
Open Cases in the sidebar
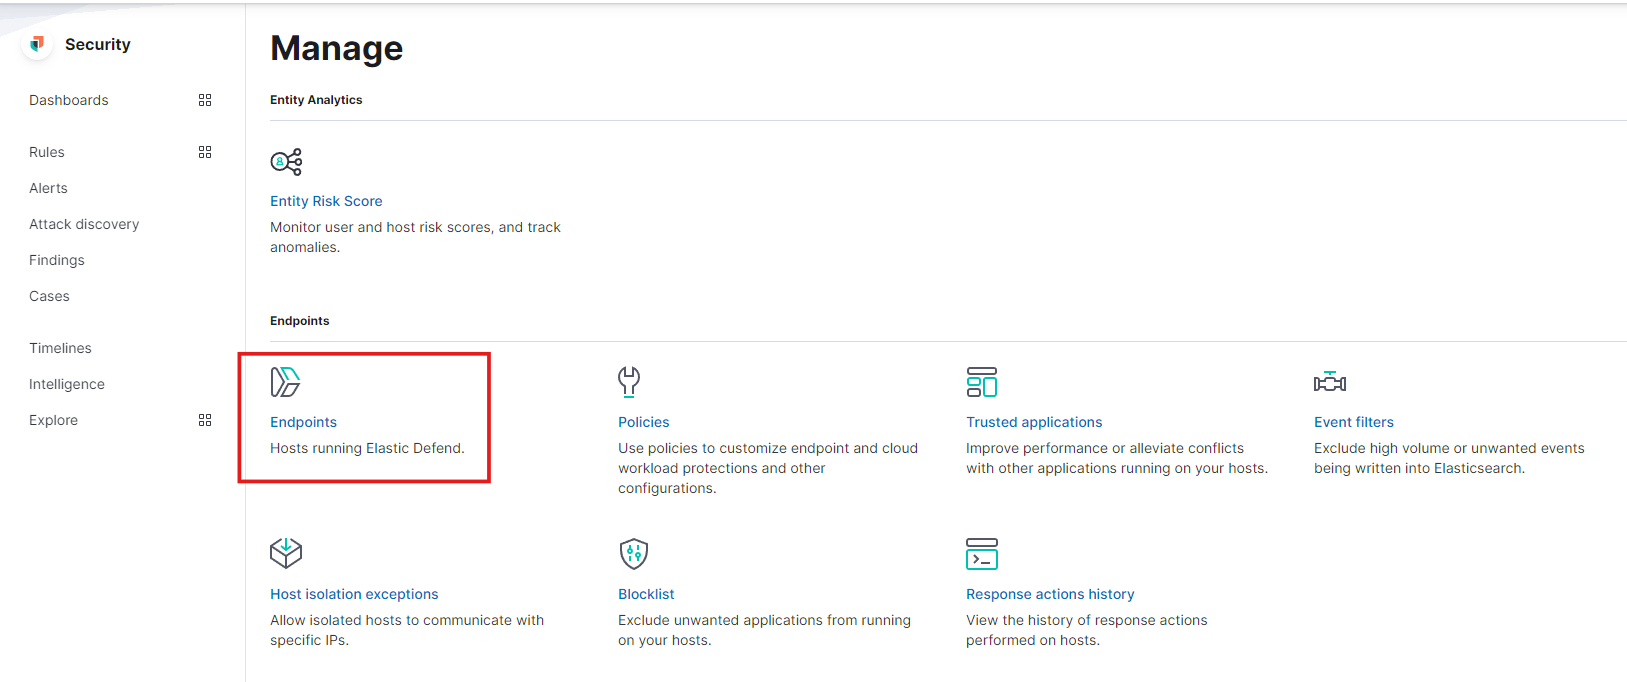[x=49, y=296]
